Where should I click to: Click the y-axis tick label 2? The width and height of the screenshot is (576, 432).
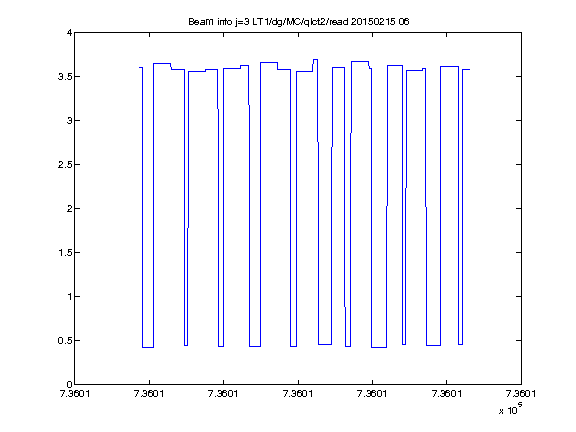click(x=69, y=209)
